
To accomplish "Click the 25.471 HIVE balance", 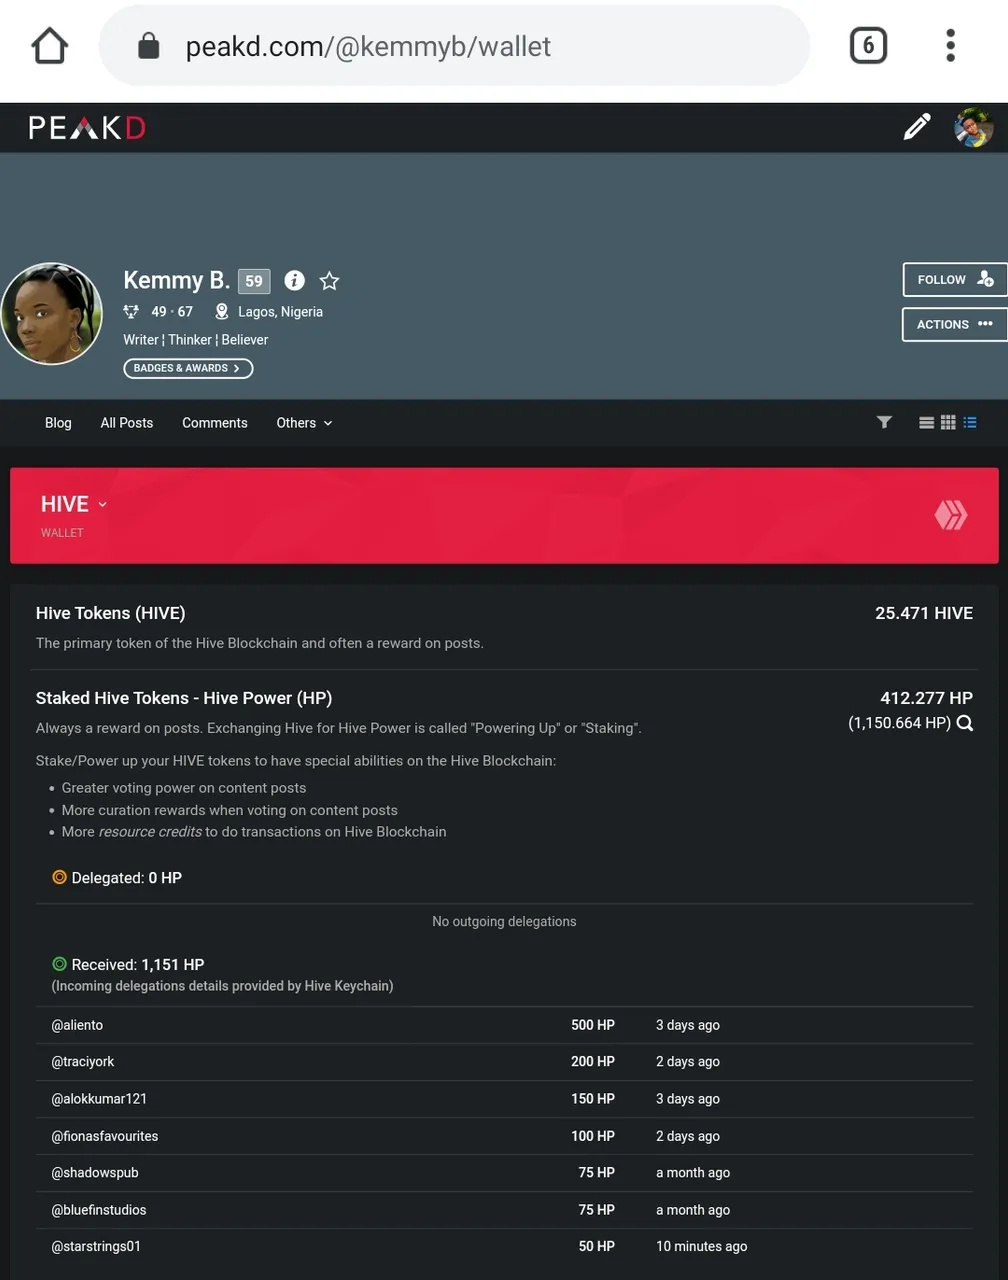I will [x=924, y=613].
